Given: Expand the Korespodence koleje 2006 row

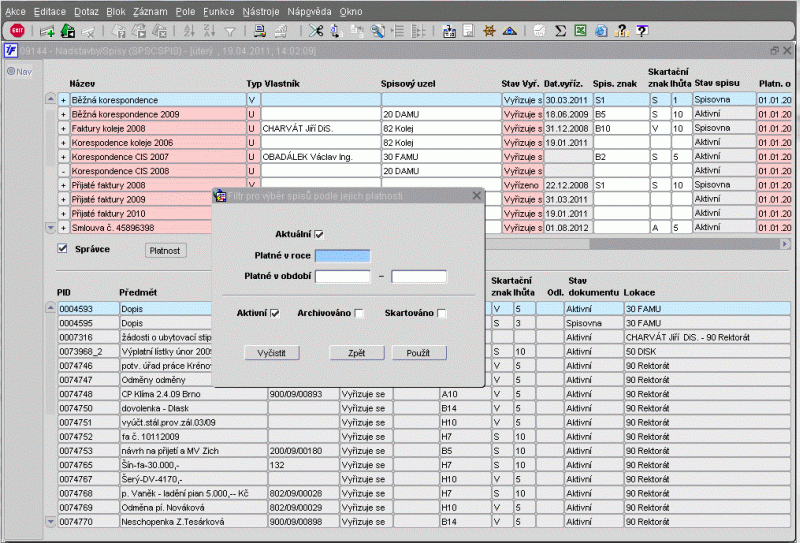Looking at the screenshot, I should (63, 143).
